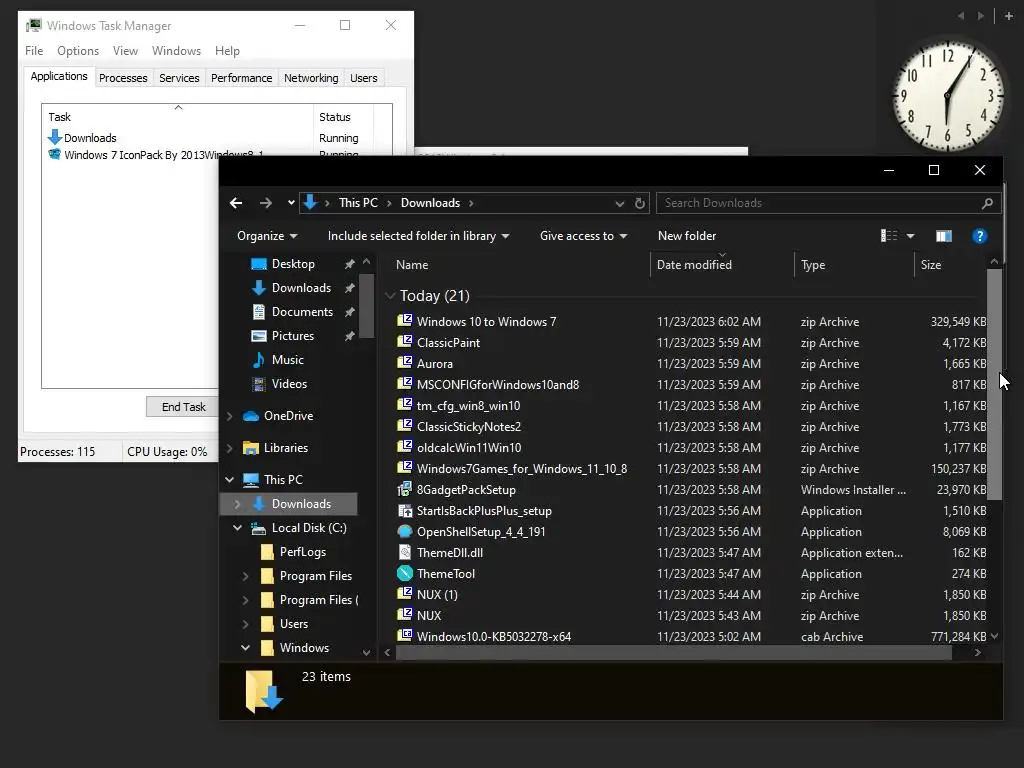Screen dimensions: 1024x768
Task: Select the Windows7Games_for_Windows_11_10_8 icon
Action: point(405,468)
